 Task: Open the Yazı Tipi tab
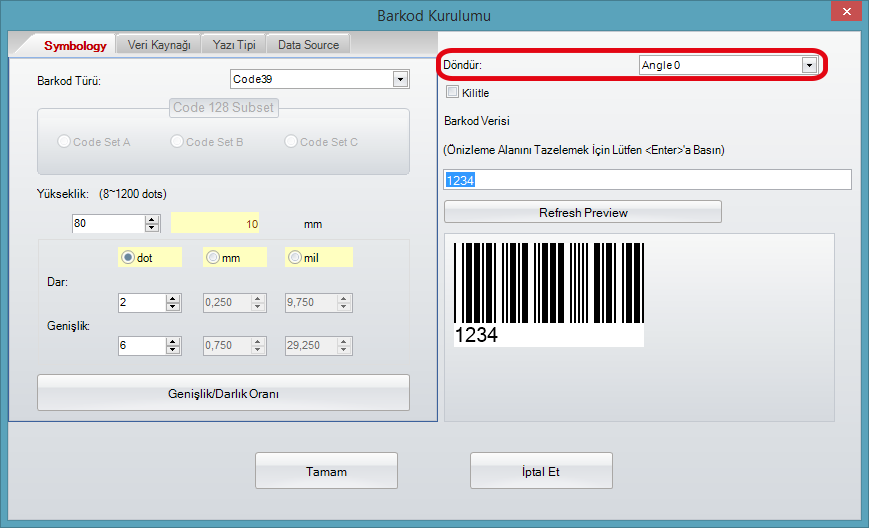(x=234, y=45)
